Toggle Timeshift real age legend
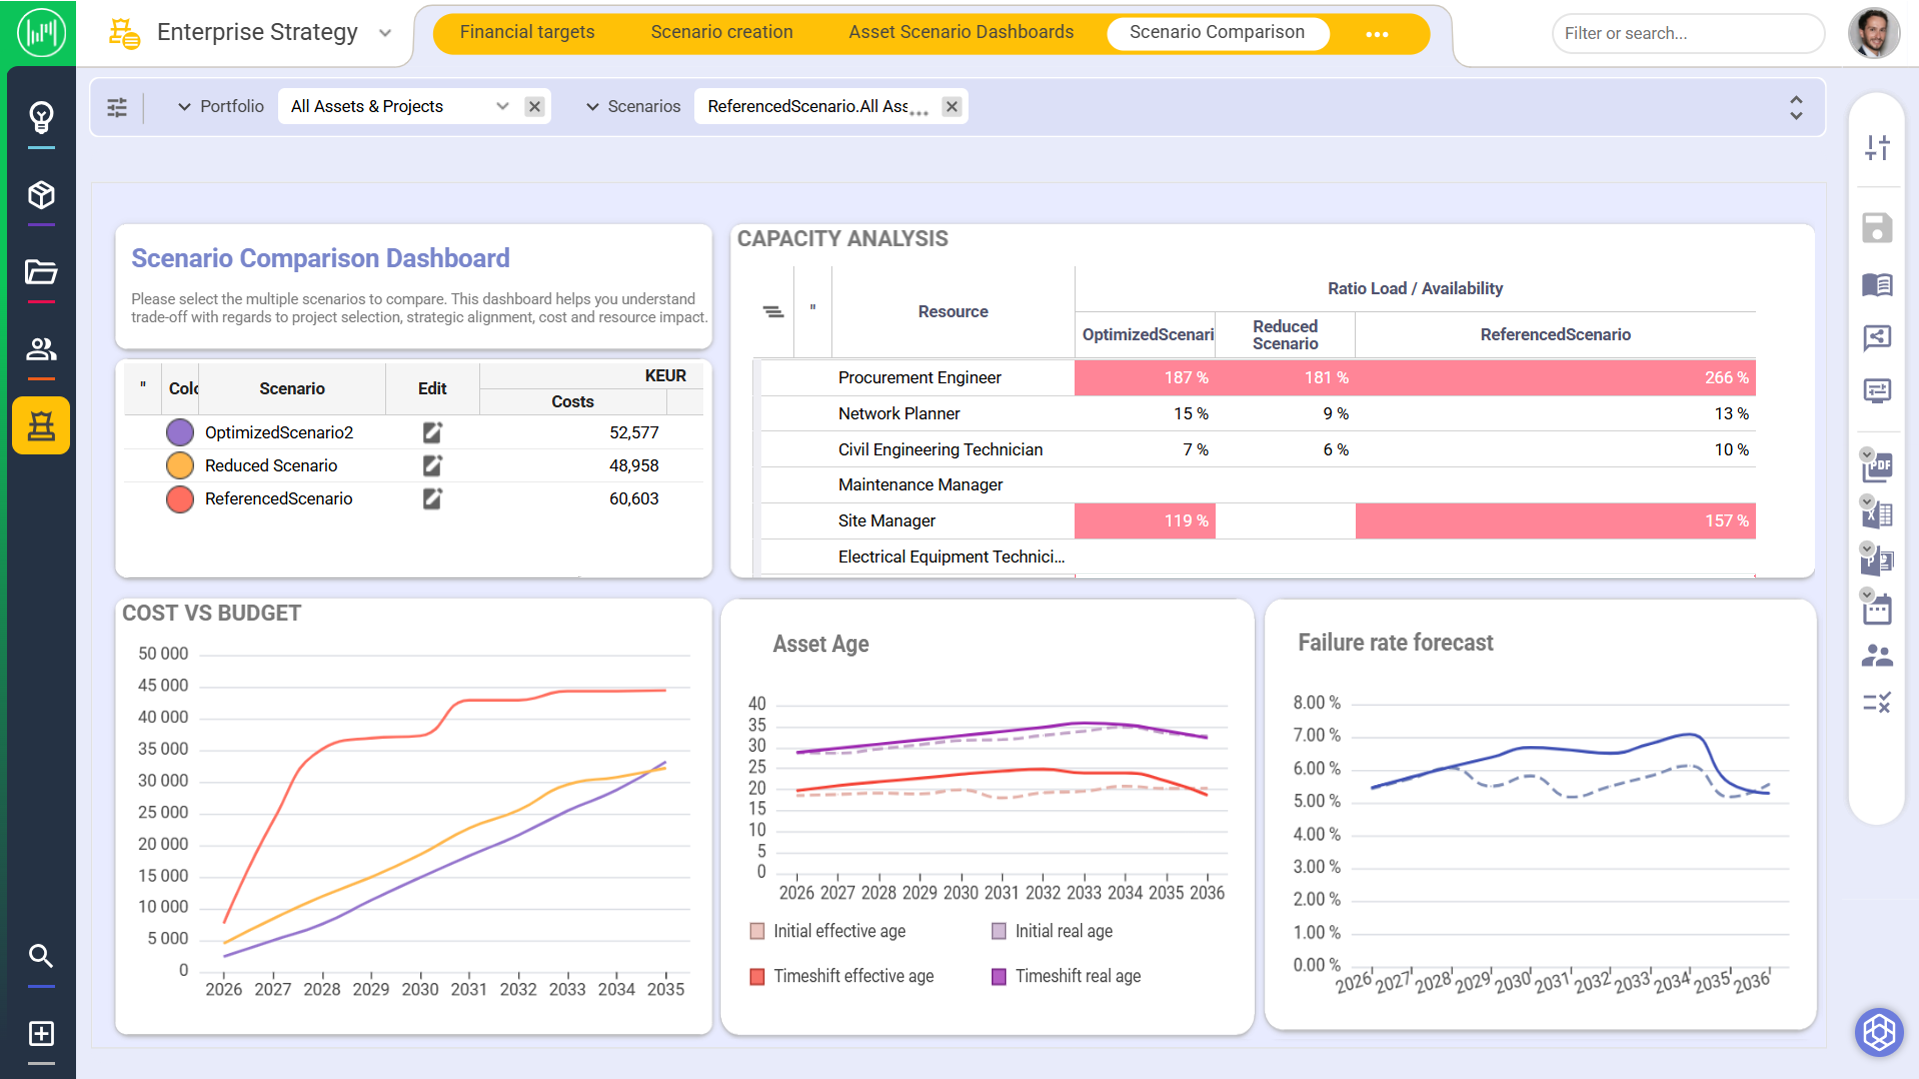This screenshot has height=1079, width=1919. pos(1066,976)
